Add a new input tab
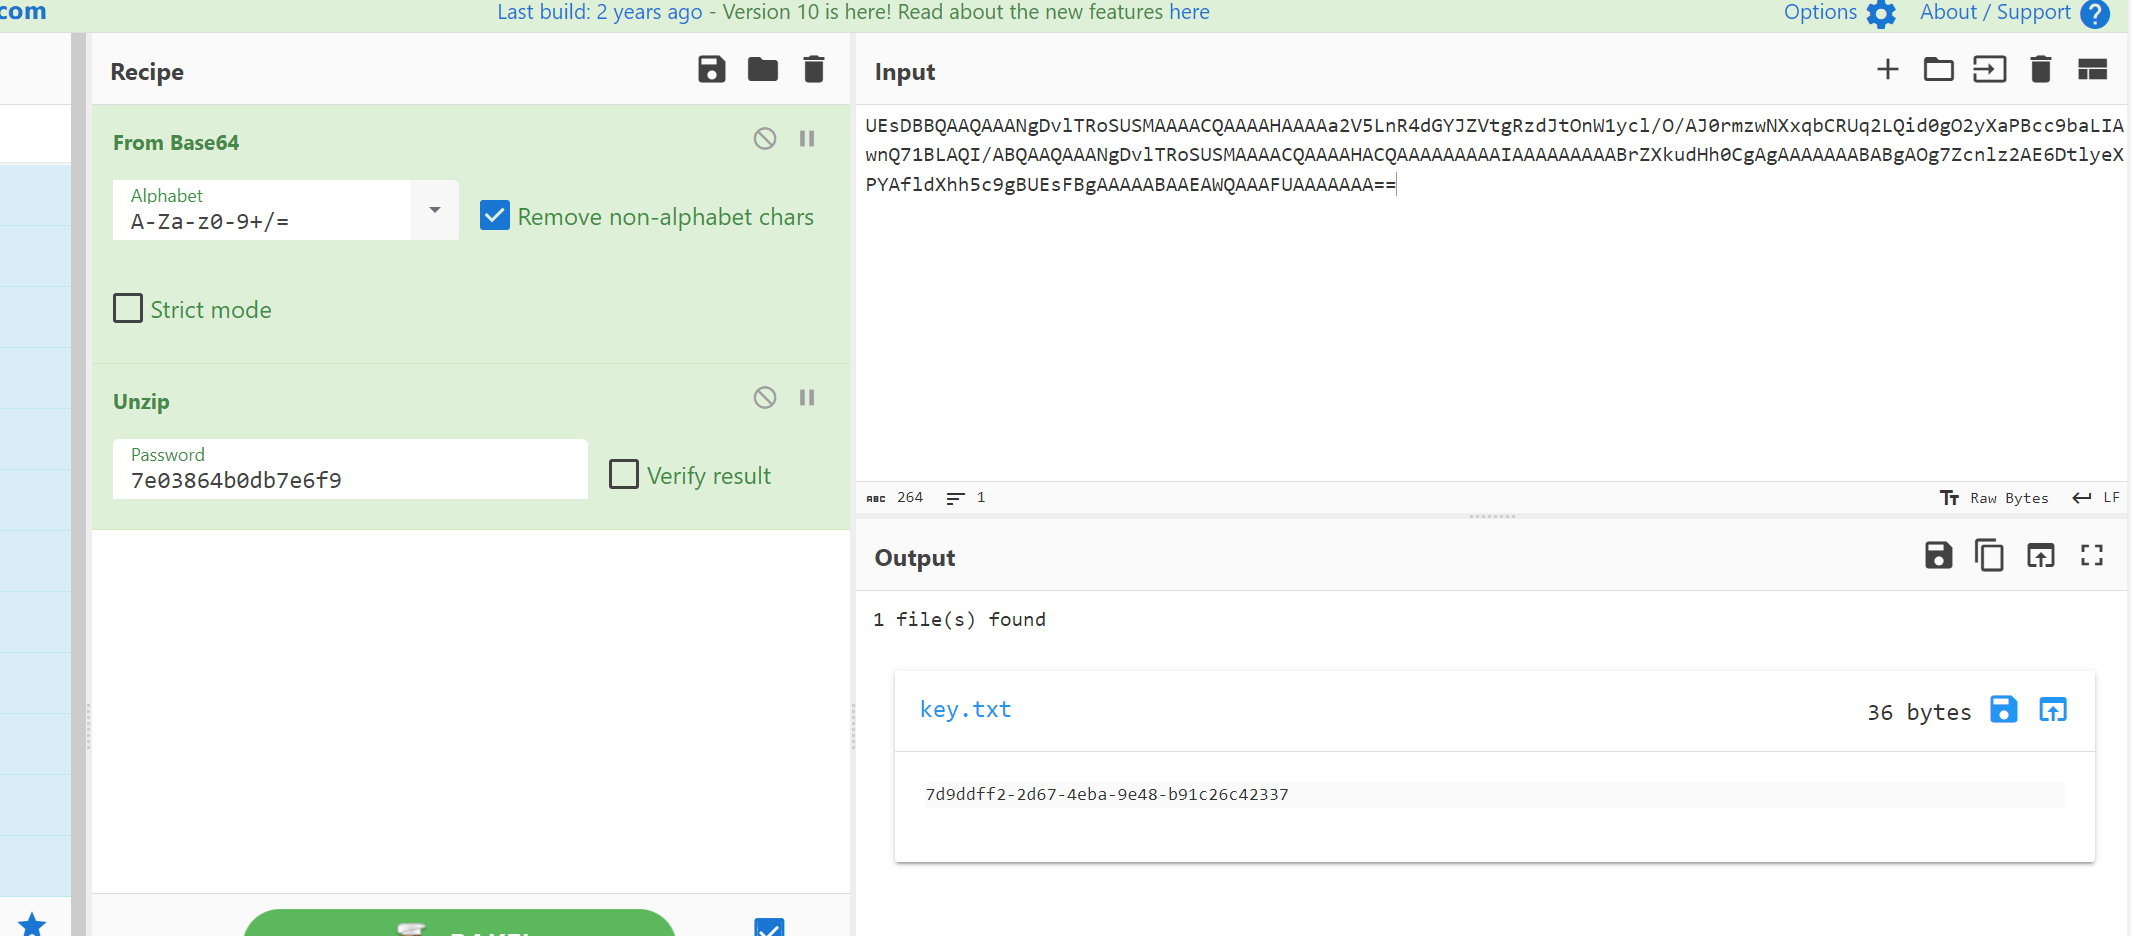The image size is (2132, 936). [x=1887, y=70]
